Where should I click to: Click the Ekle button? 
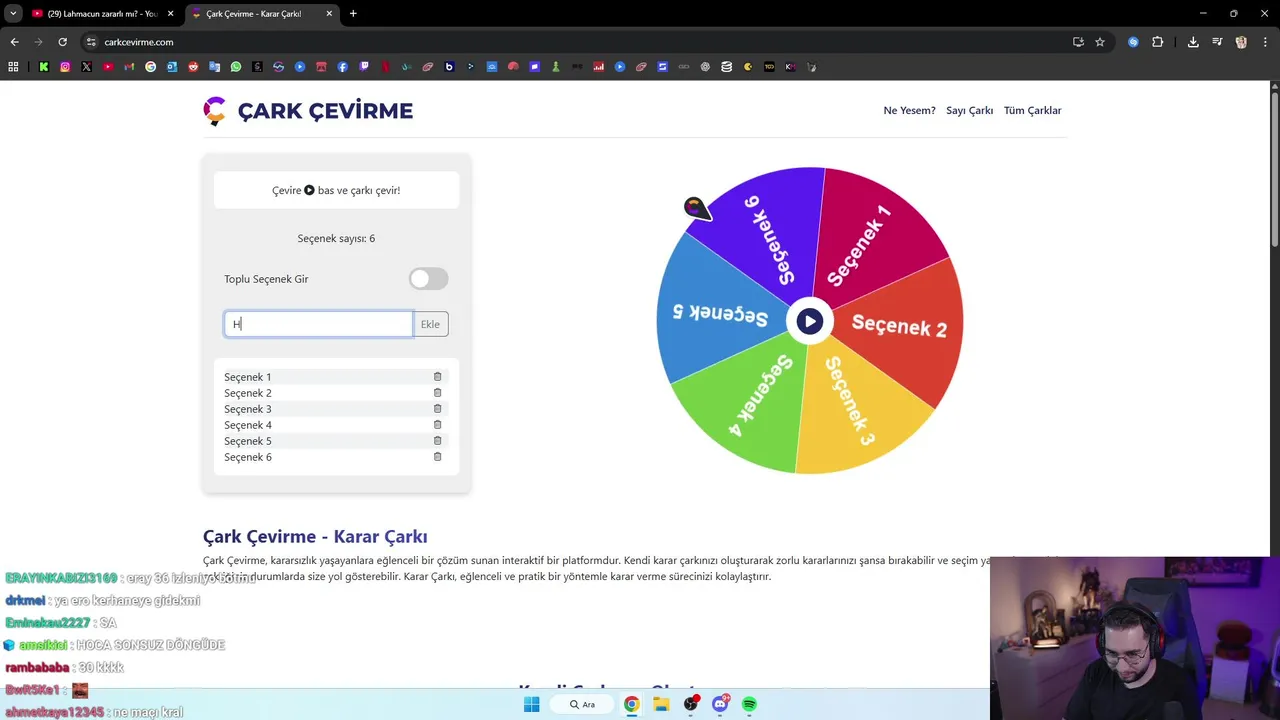[x=430, y=324]
